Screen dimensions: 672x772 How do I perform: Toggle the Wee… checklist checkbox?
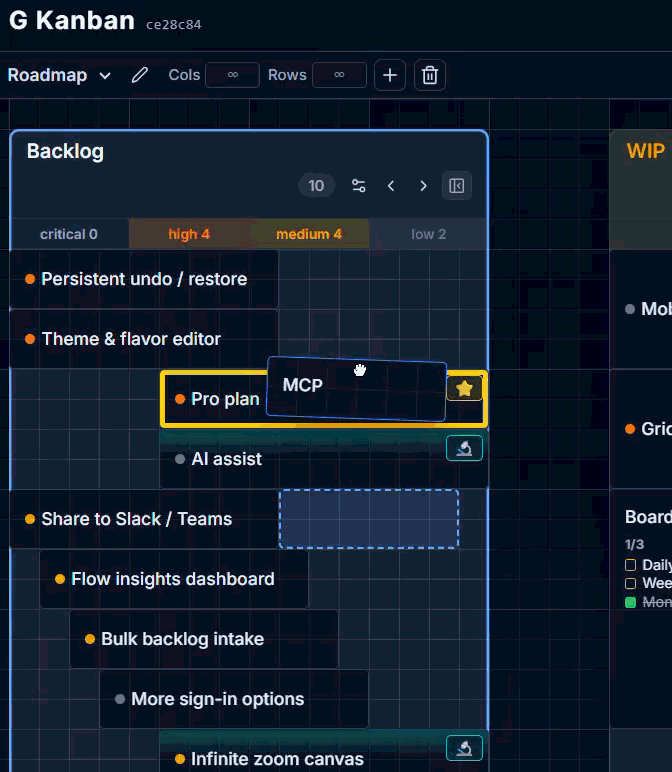coord(630,583)
